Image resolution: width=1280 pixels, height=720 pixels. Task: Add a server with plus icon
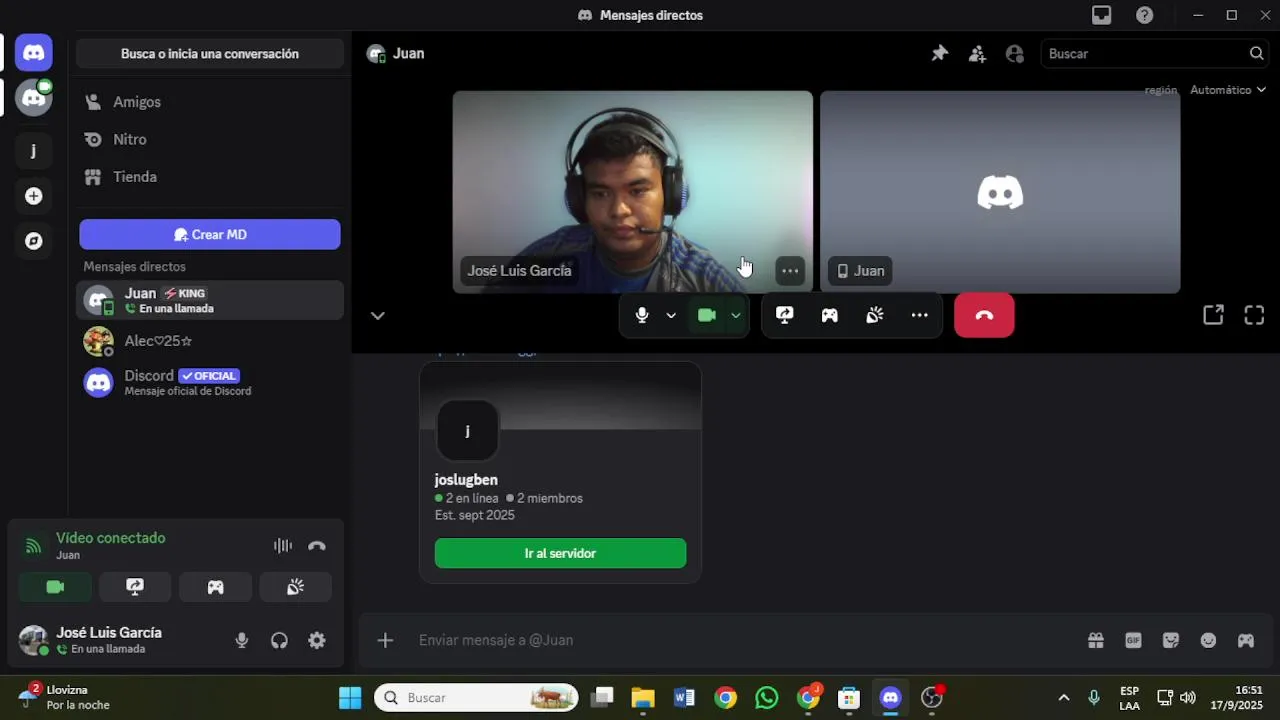click(33, 196)
